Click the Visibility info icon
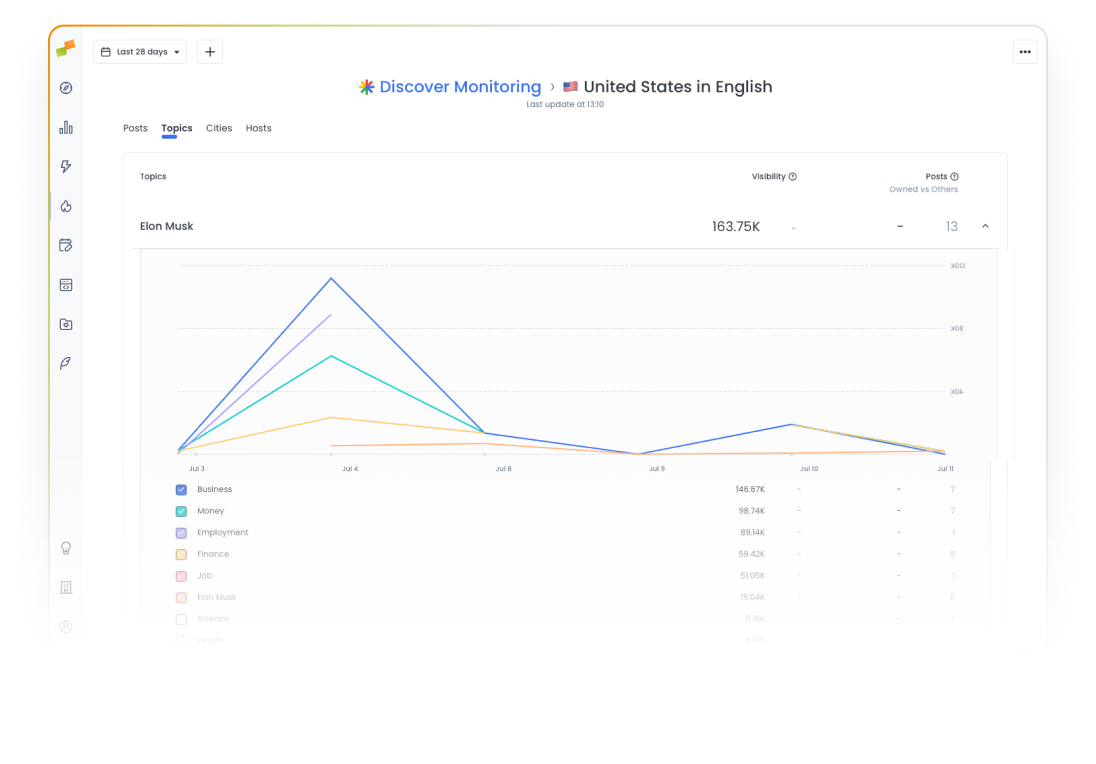Image resolution: width=1096 pixels, height=764 pixels. pyautogui.click(x=792, y=176)
